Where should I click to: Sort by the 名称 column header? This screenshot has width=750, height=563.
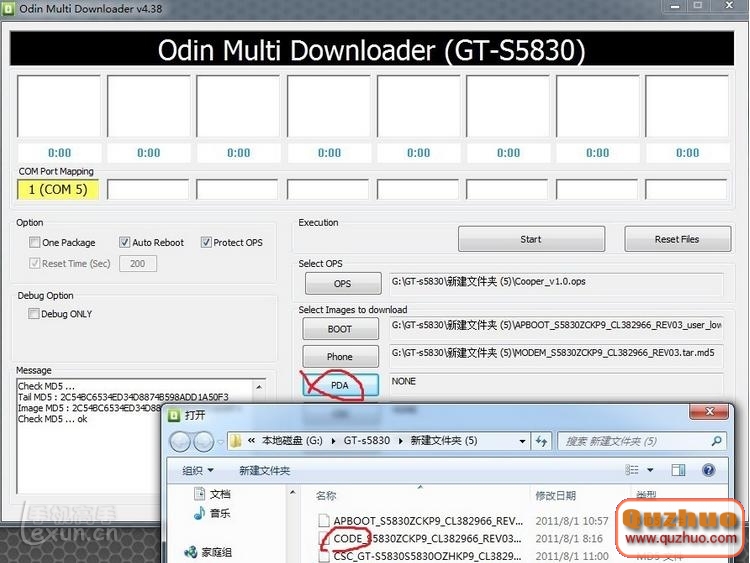click(x=326, y=496)
